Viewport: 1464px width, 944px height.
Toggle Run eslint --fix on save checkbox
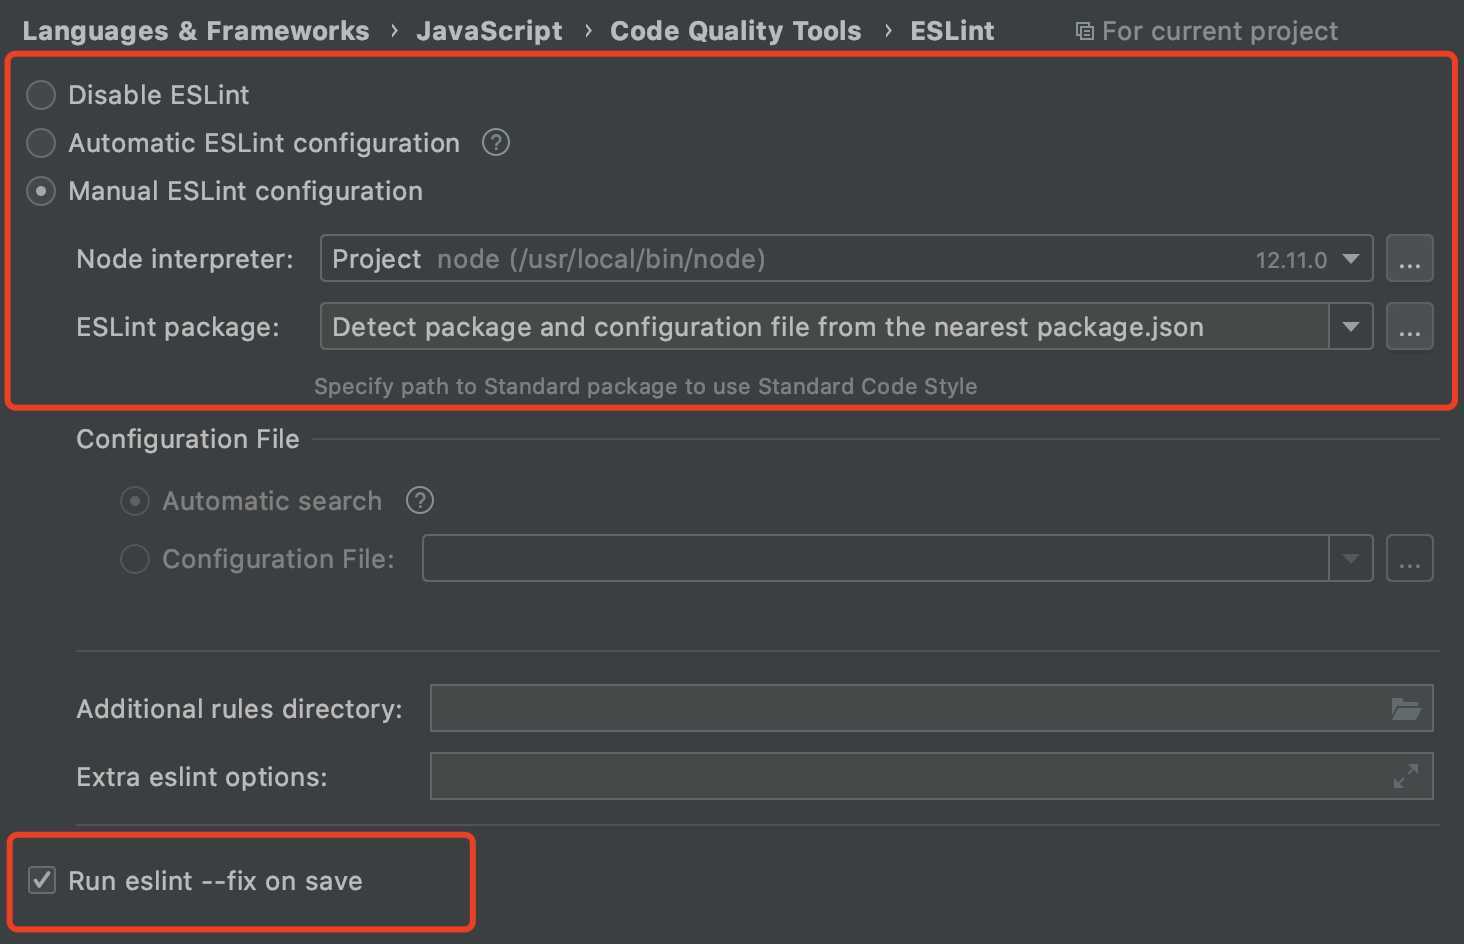42,881
